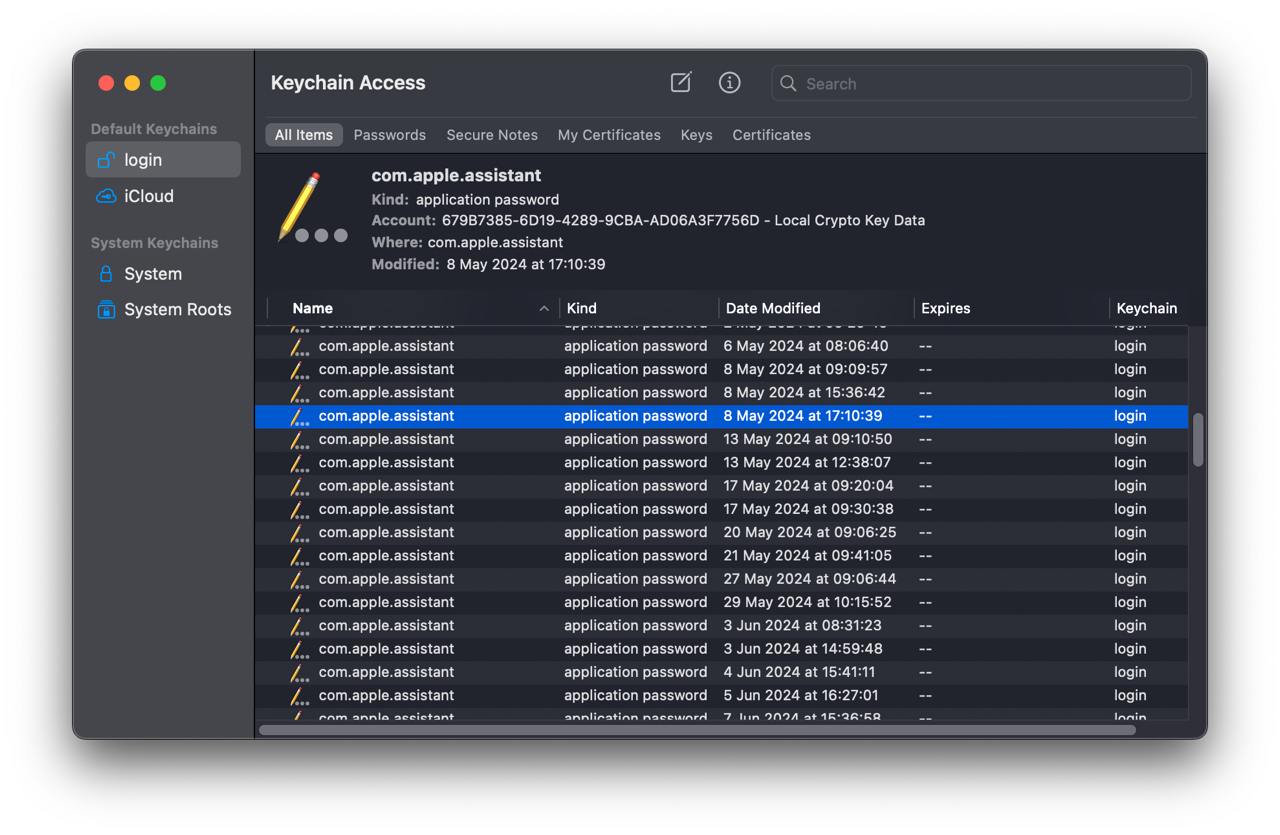Click the horizontal scrollbar at table bottom
Screen dimensions: 1280x835
(697, 730)
